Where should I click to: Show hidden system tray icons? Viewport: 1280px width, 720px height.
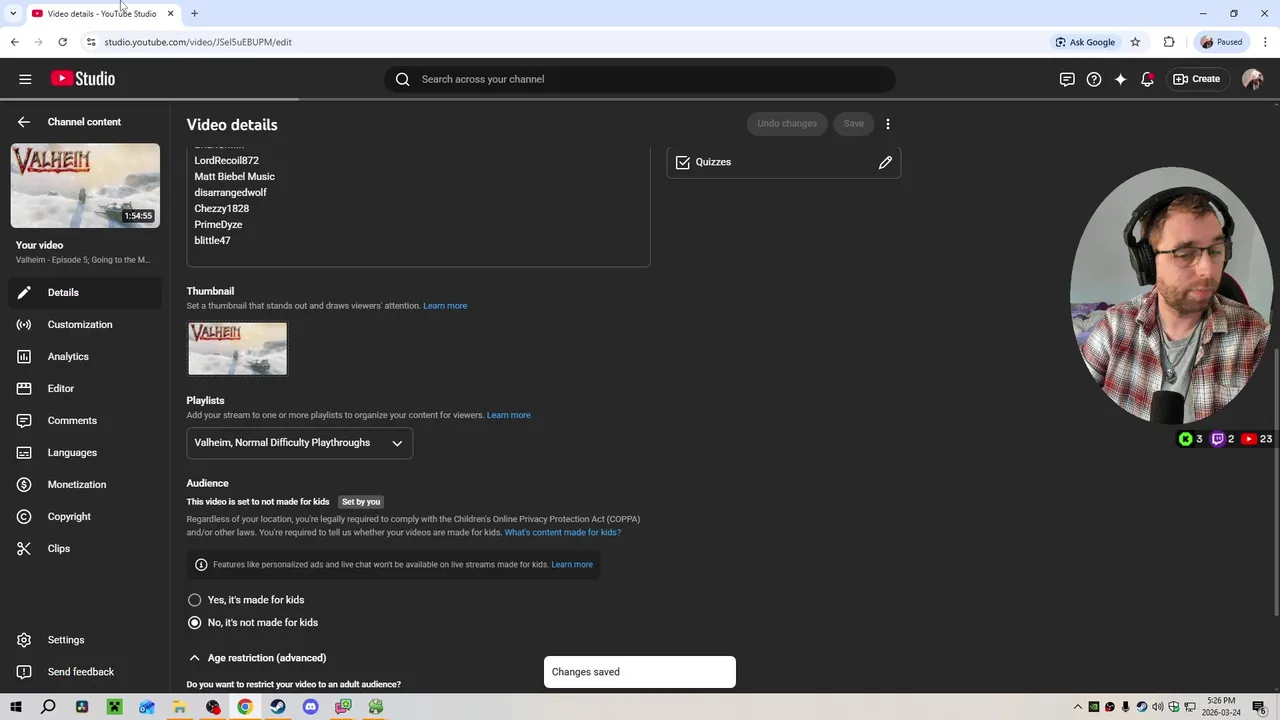point(1078,707)
